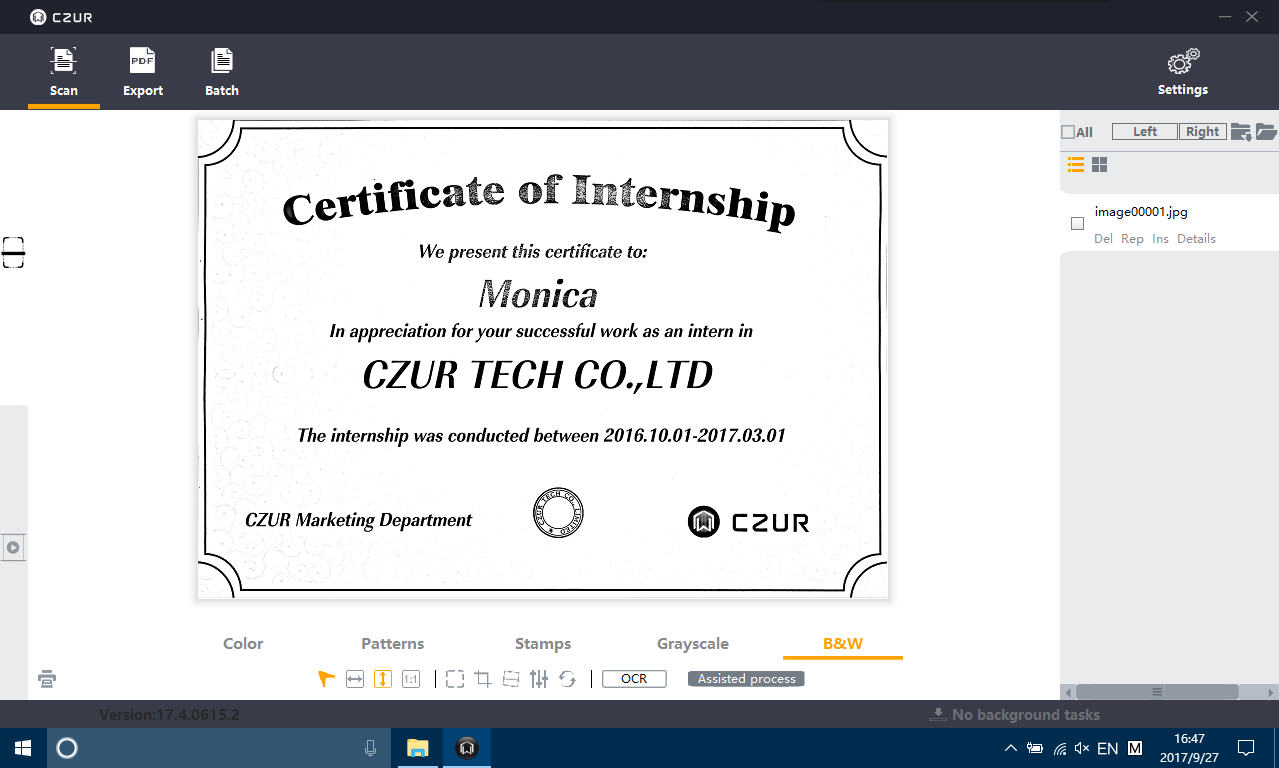1279x768 pixels.
Task: Click the Version:17.4.0615.2 label
Action: [169, 715]
